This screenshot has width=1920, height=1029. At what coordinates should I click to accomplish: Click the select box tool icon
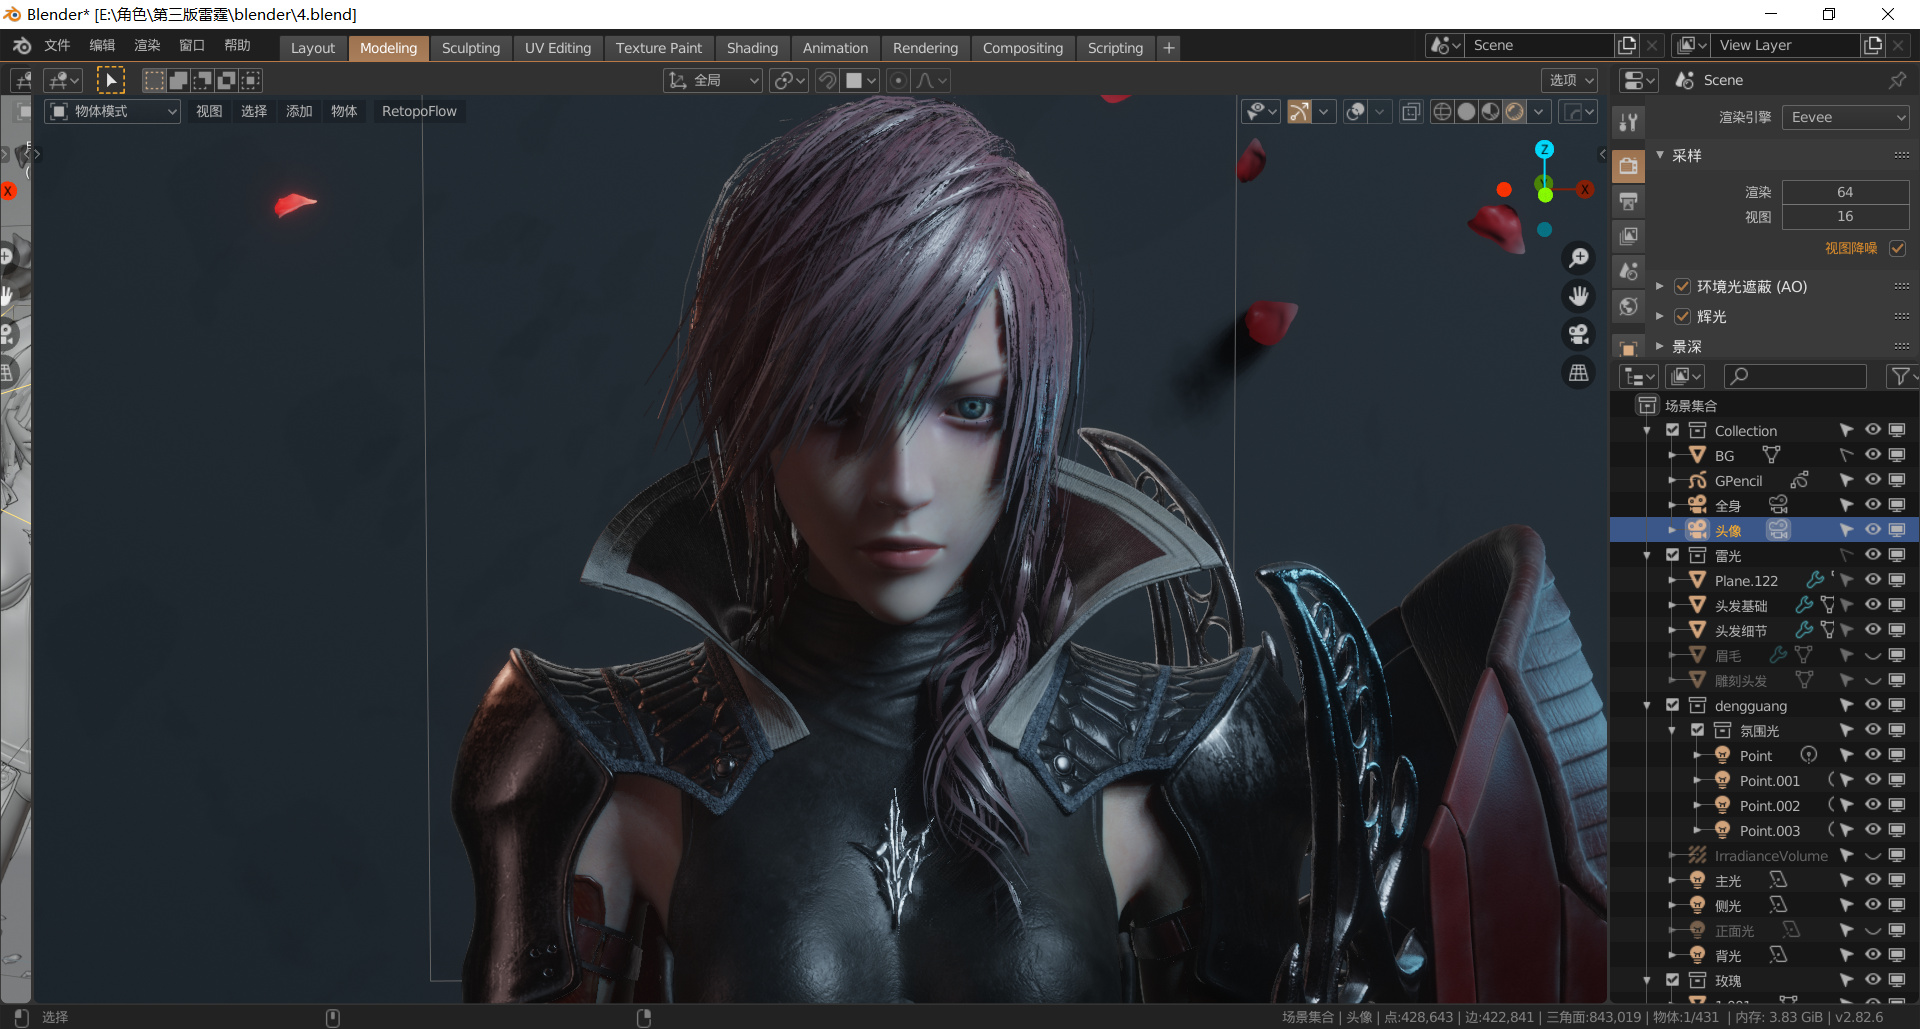111,80
